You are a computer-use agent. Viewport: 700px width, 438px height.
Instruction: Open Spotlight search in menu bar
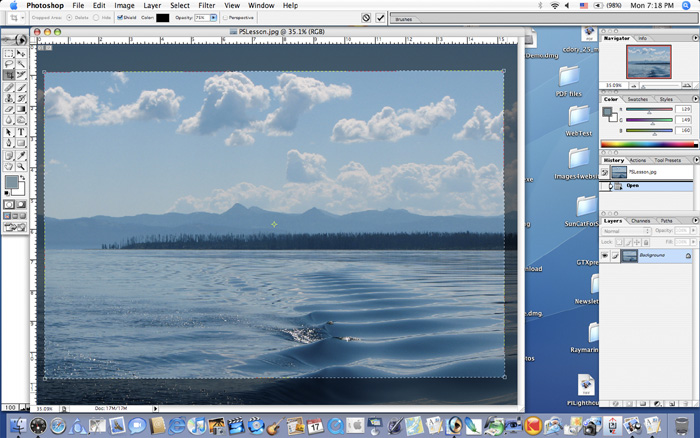coord(689,5)
